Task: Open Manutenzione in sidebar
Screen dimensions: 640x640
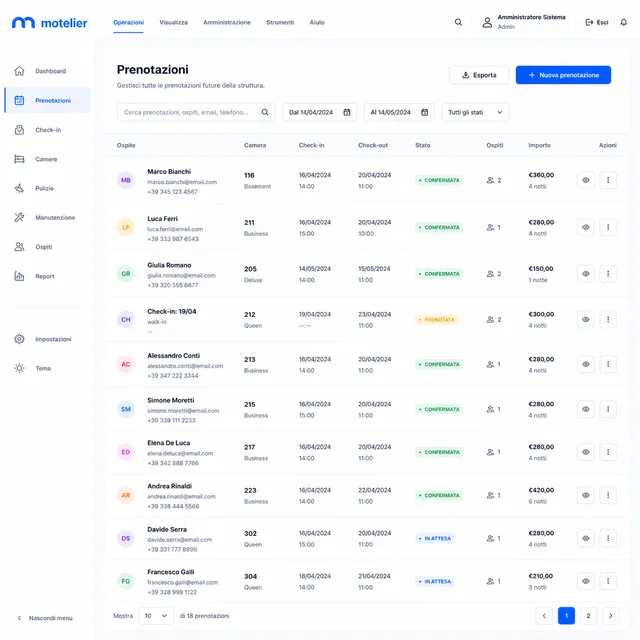Action: 47,218
